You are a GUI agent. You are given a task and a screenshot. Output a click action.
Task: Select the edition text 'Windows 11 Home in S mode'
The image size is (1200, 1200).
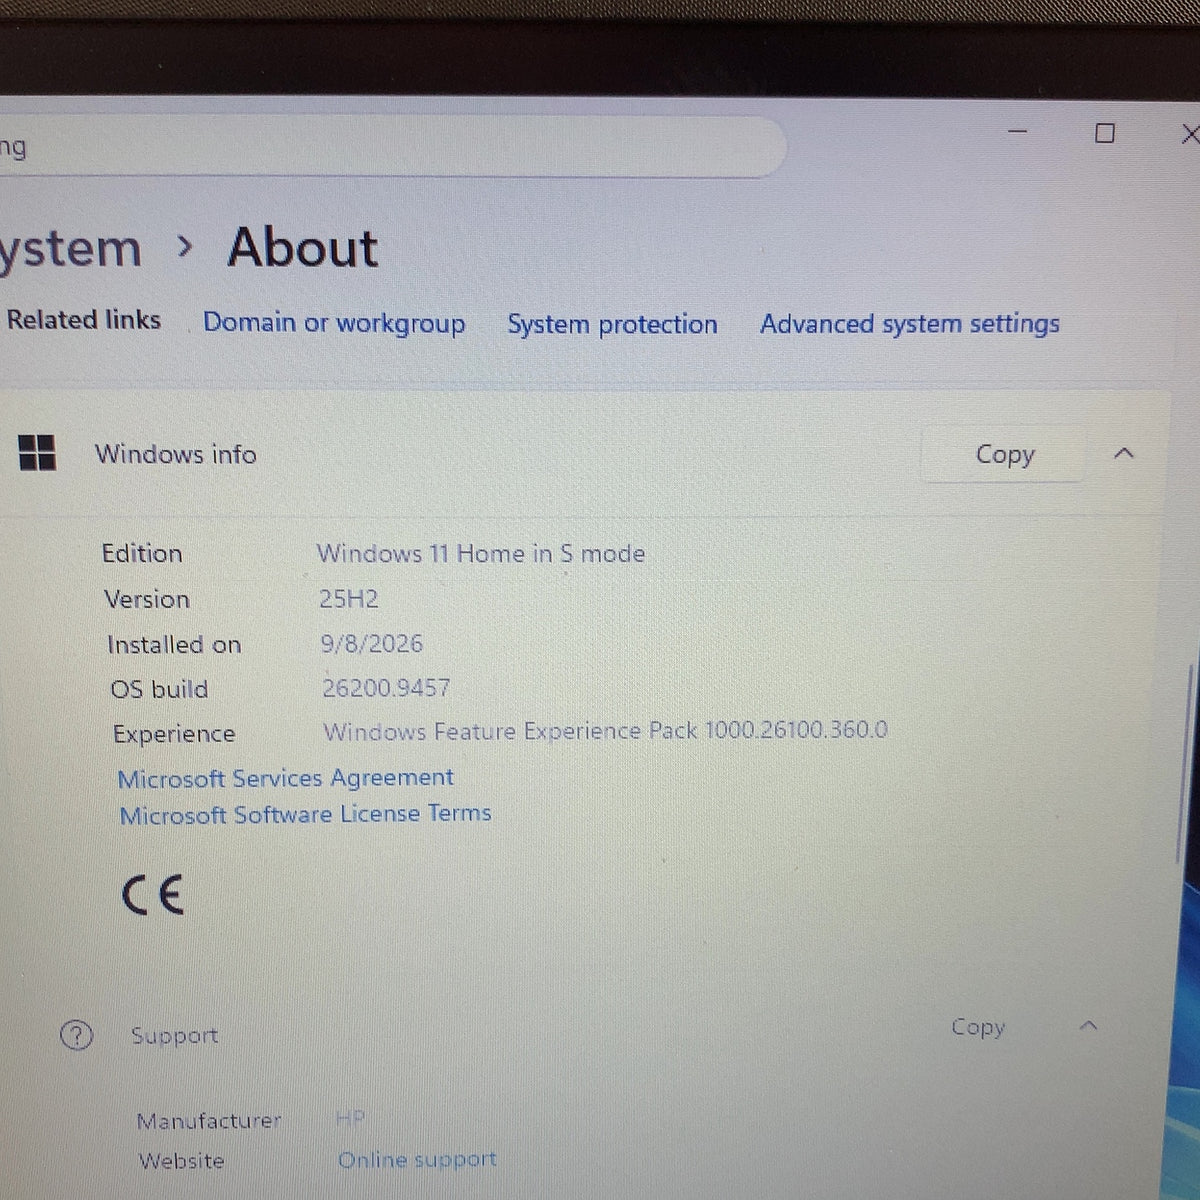coord(481,553)
